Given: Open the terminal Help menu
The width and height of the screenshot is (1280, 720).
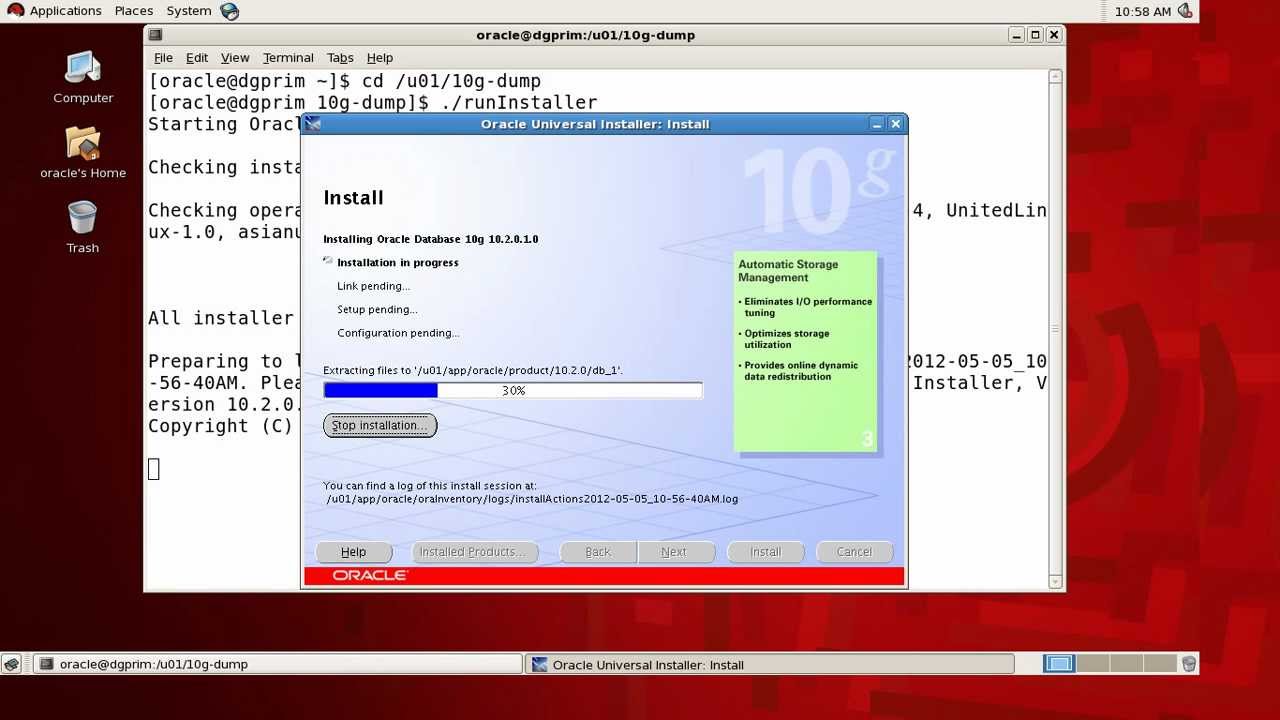Looking at the screenshot, I should point(380,58).
